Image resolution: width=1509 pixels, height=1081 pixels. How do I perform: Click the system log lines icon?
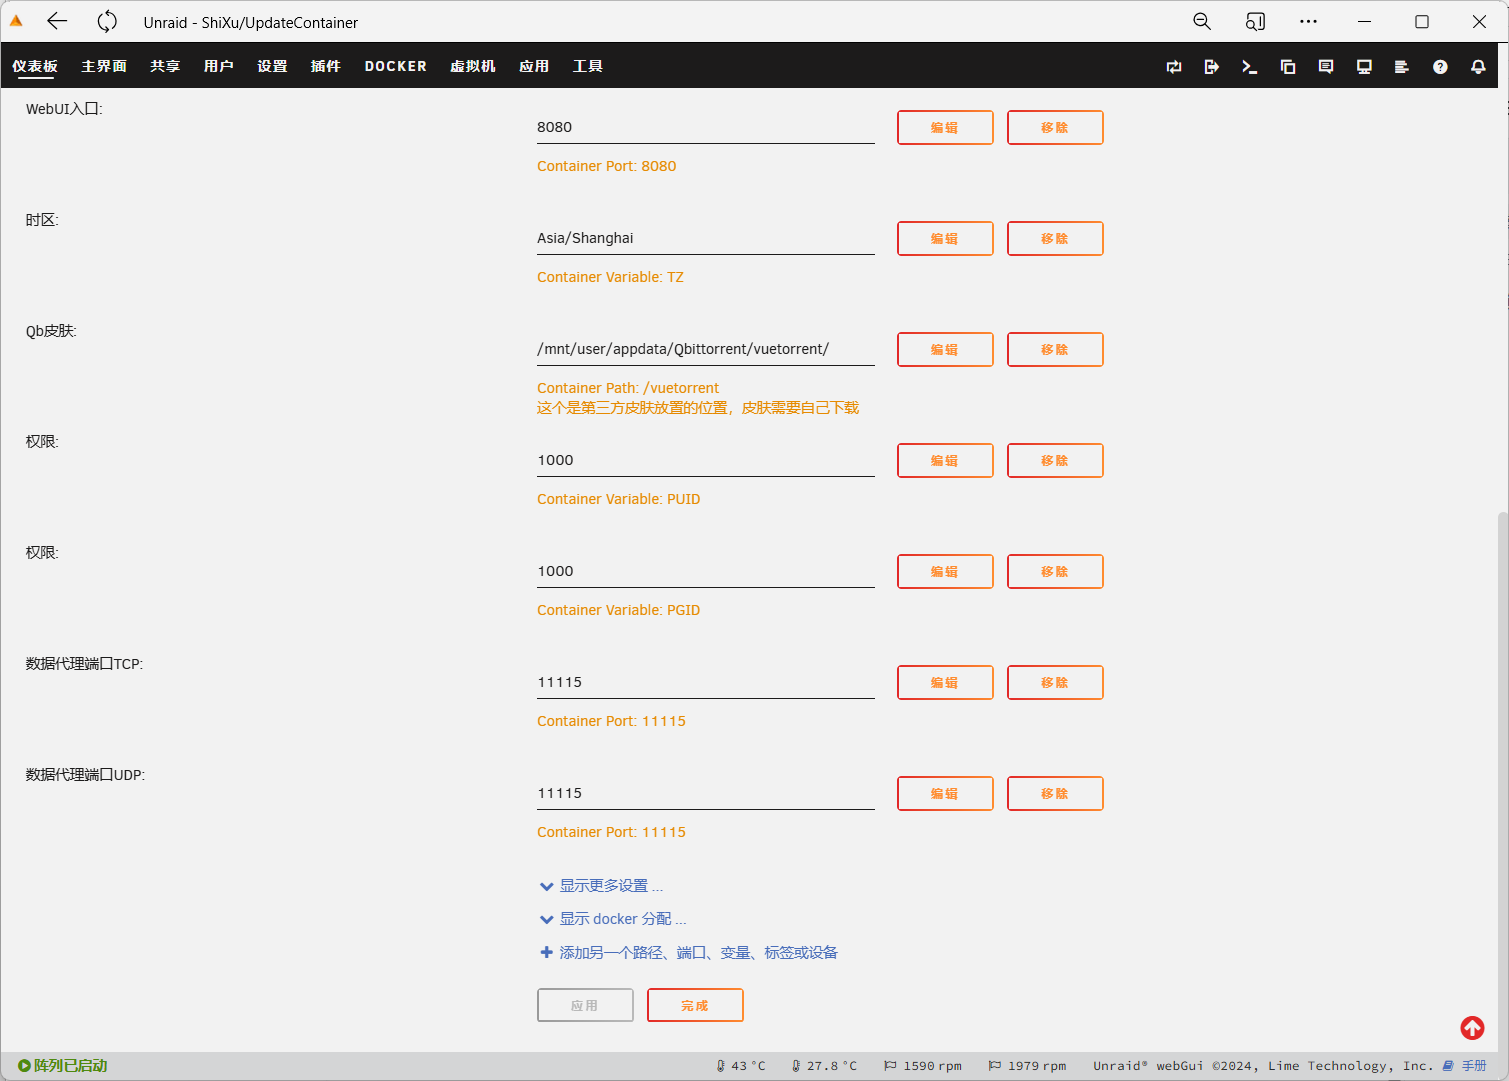click(x=1402, y=67)
